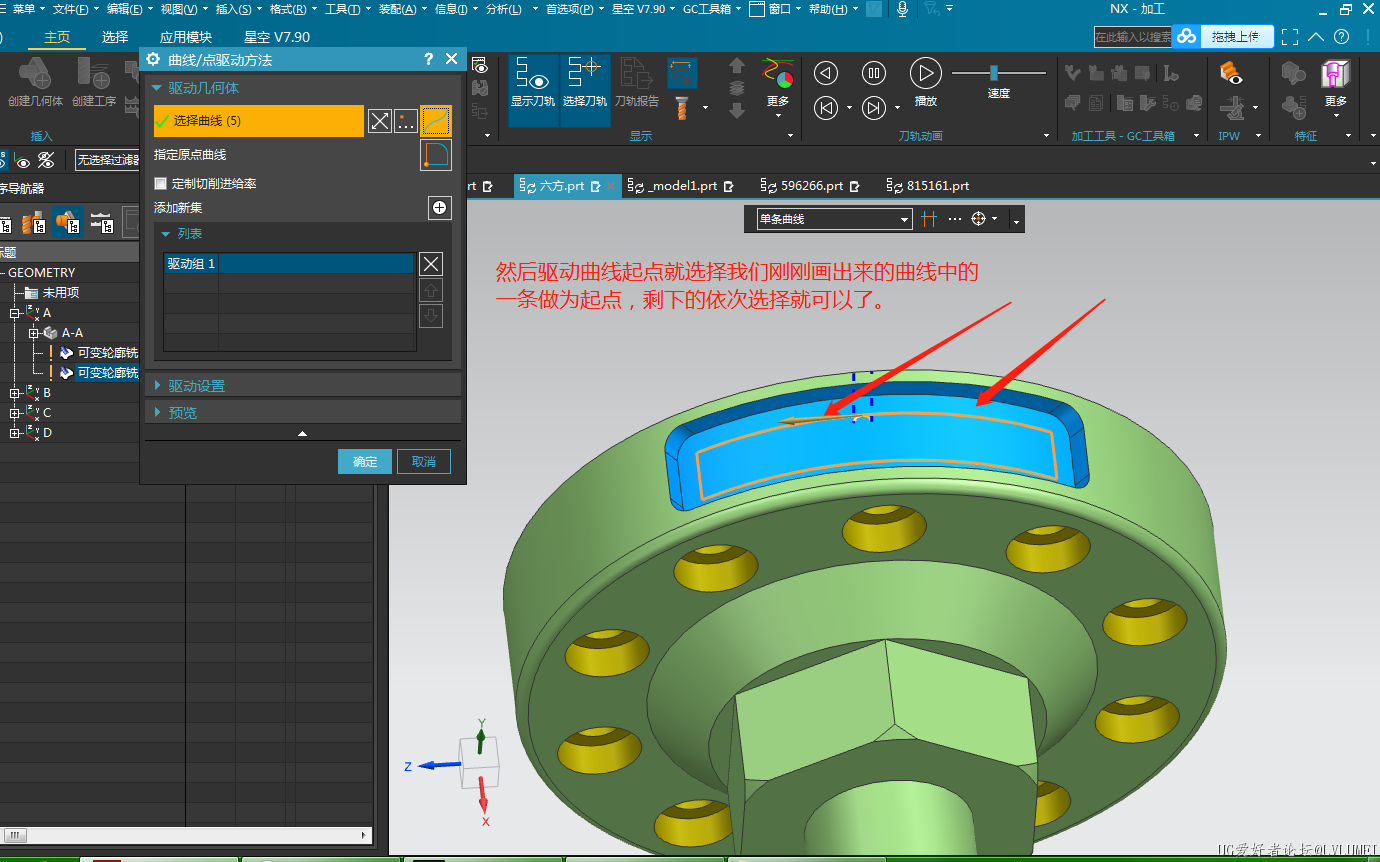This screenshot has height=862, width=1380.
Task: Expand node D in the geometry tree
Action: point(15,433)
